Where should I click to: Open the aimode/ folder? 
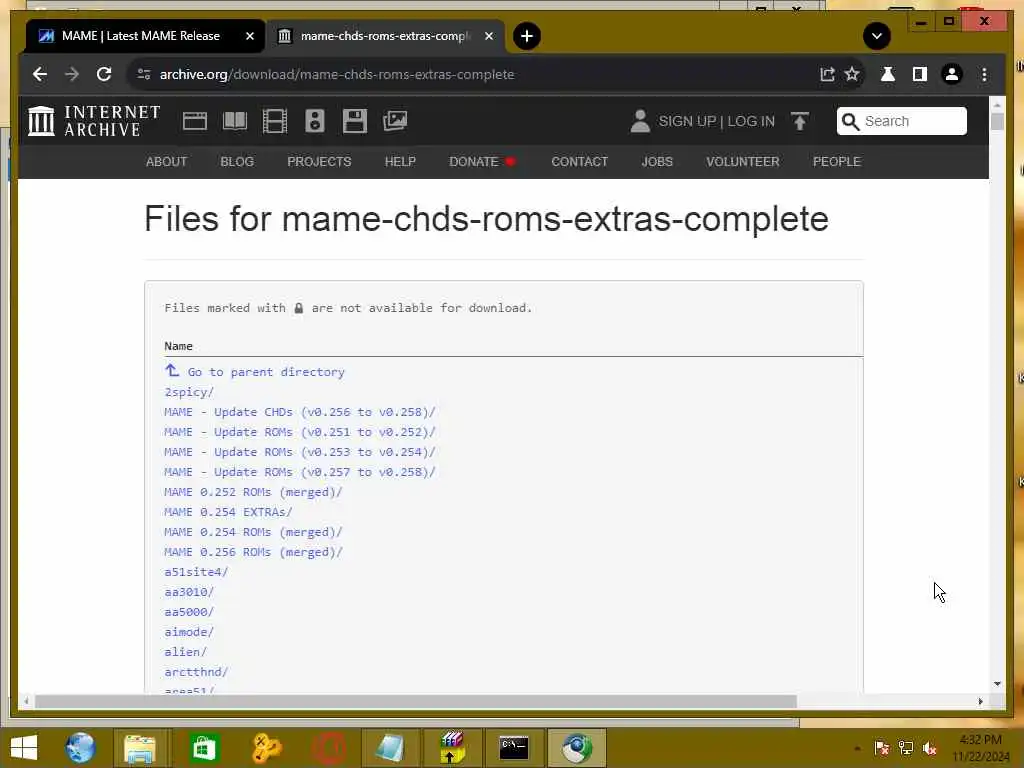(x=189, y=632)
